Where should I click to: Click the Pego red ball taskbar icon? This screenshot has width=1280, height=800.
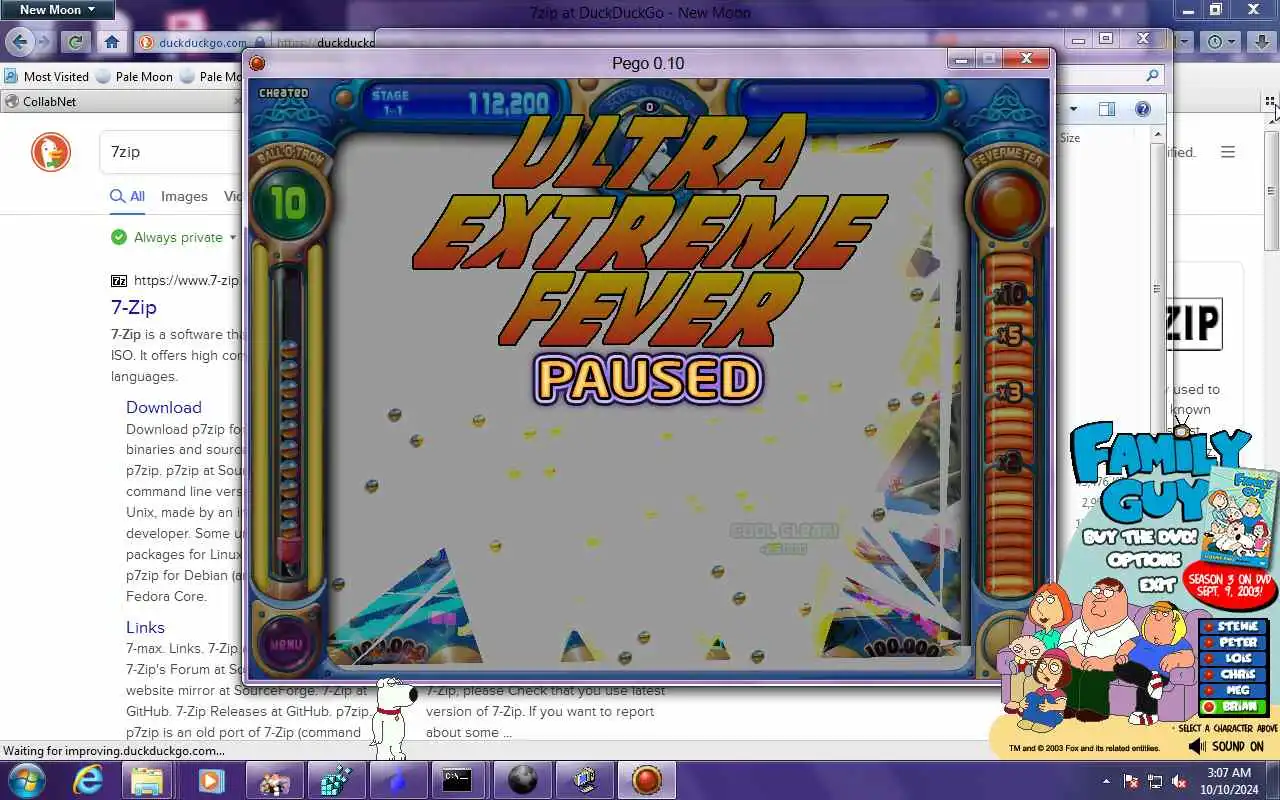coord(647,780)
